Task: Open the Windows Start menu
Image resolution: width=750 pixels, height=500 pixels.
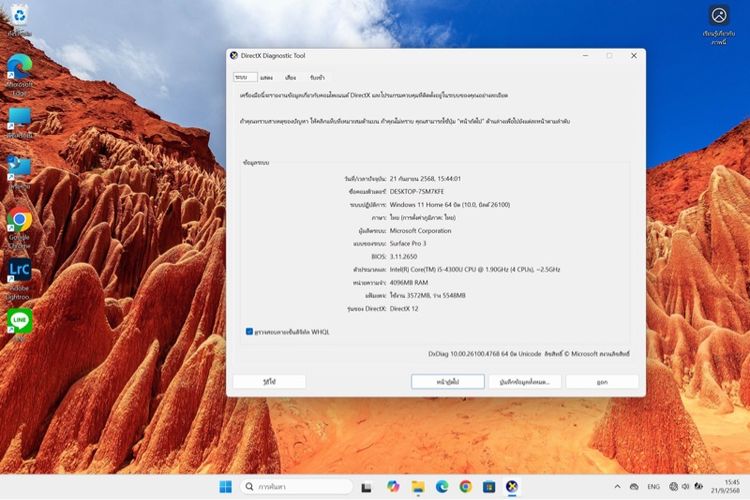Action: click(225, 487)
